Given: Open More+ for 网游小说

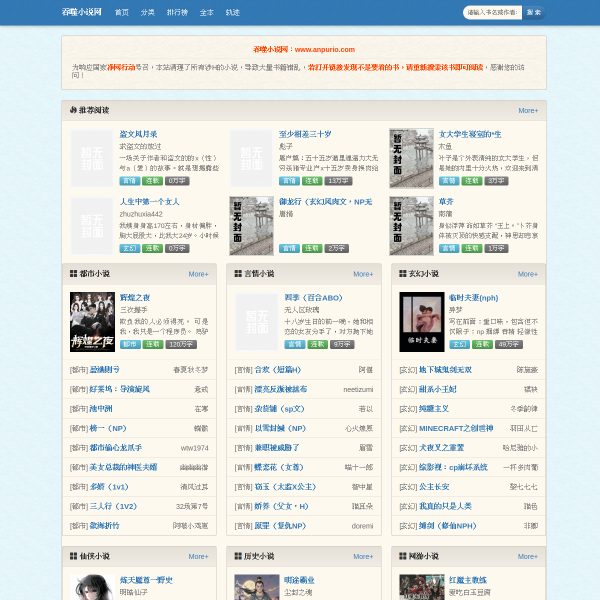Looking at the screenshot, I should tap(528, 556).
